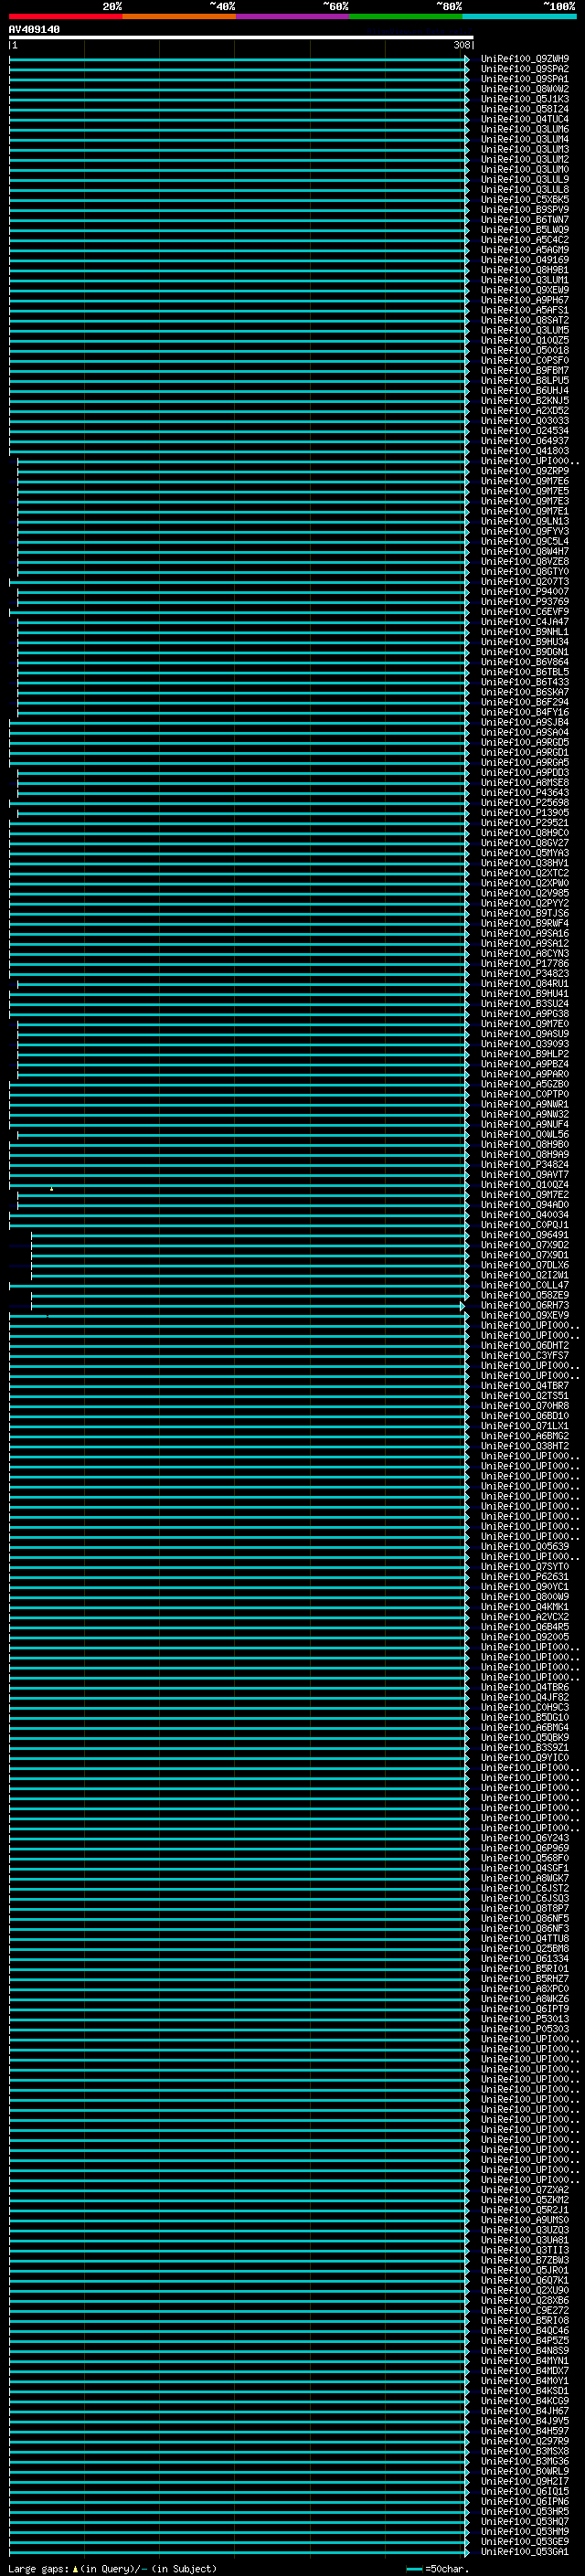
Task: Click hit name UniRef100_C0PSF0
Action: 525,360
